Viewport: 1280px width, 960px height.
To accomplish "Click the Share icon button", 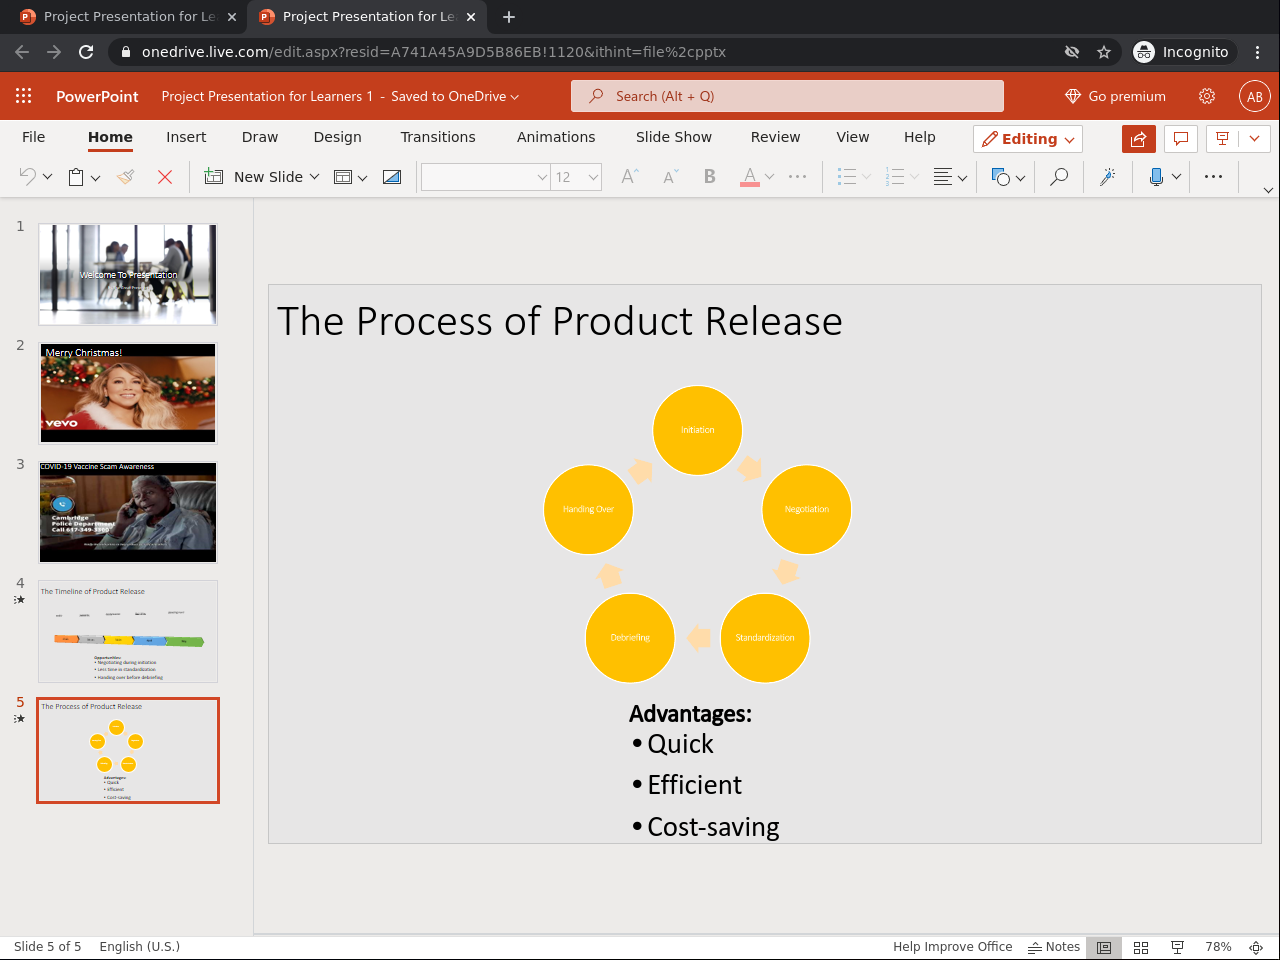I will [1138, 139].
